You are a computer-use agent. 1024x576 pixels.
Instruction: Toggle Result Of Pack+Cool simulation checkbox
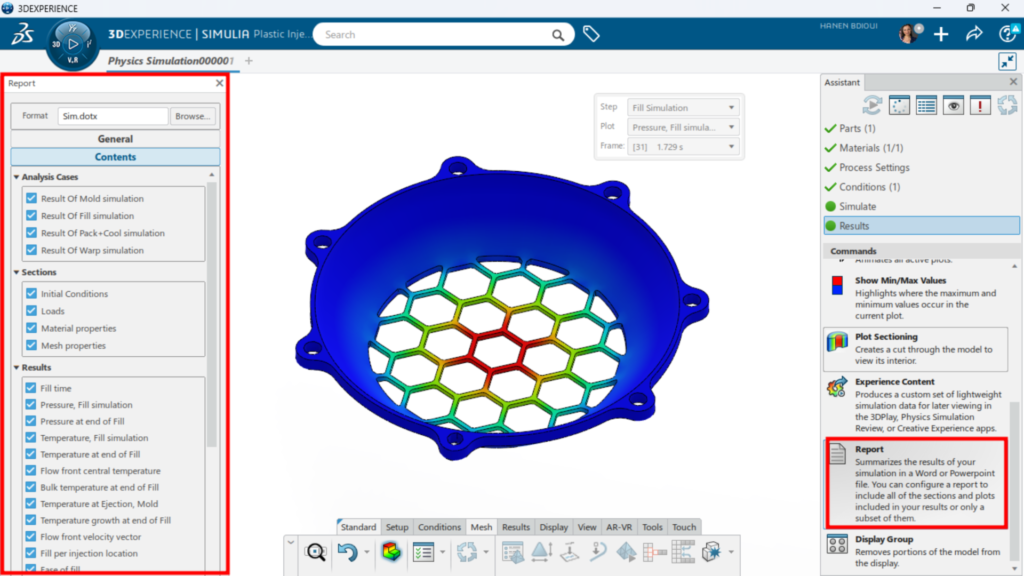tap(31, 233)
